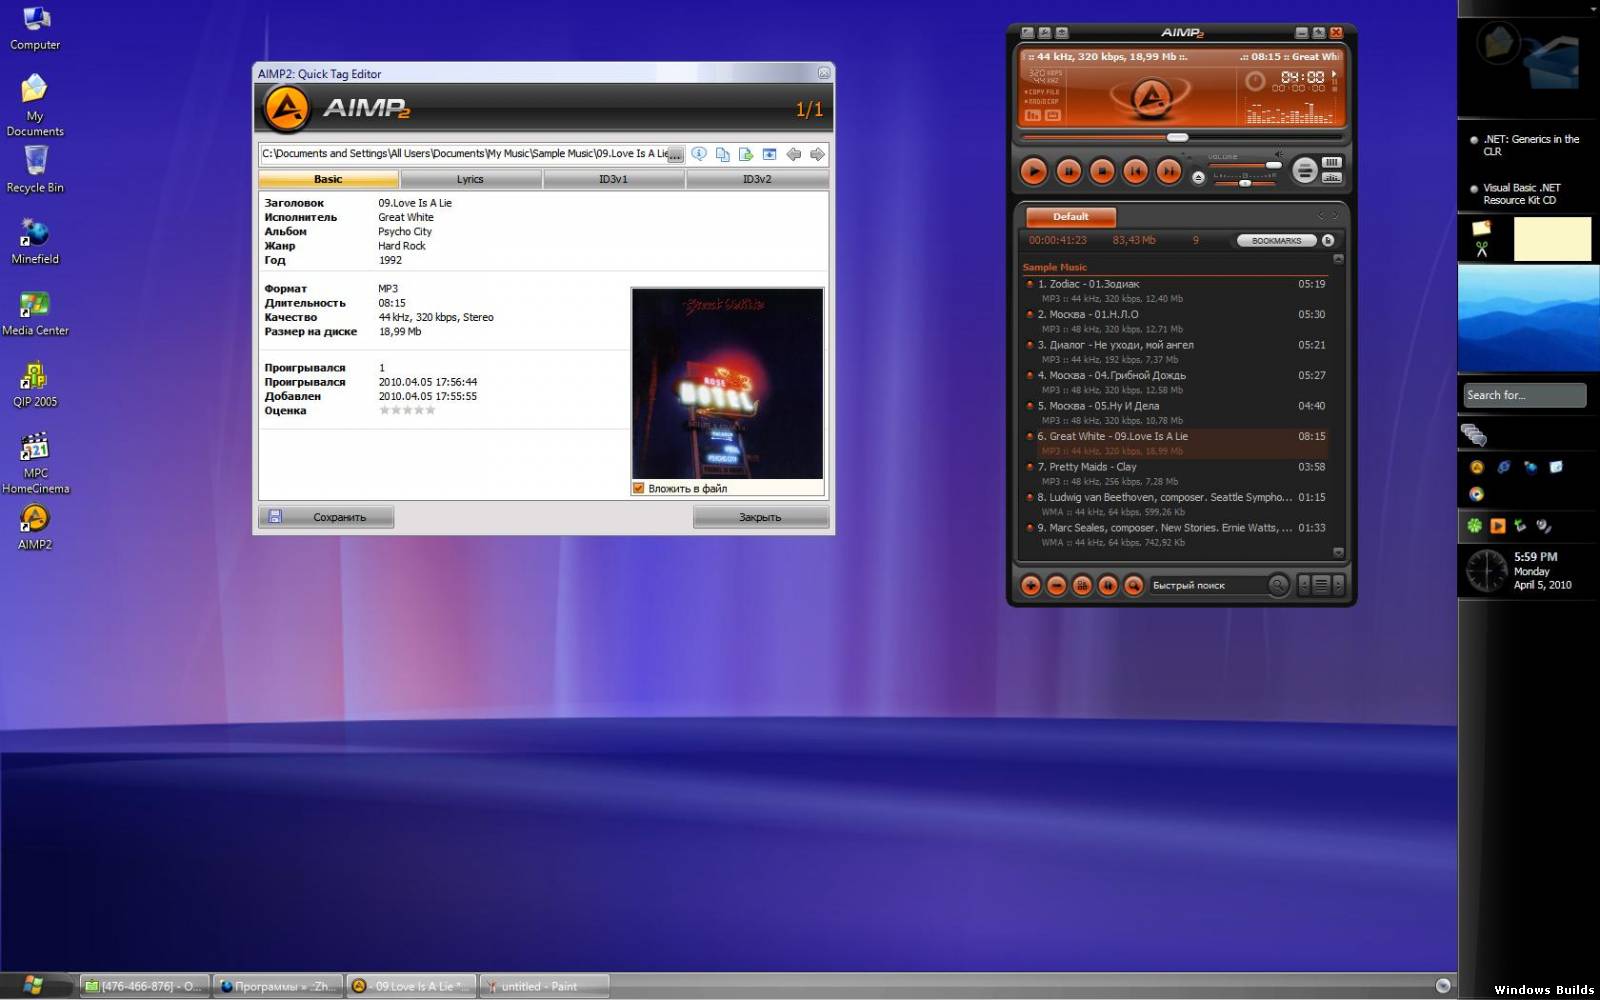Open the BOOKMARKS button
Screen dimensions: 1600x1000
click(1276, 241)
